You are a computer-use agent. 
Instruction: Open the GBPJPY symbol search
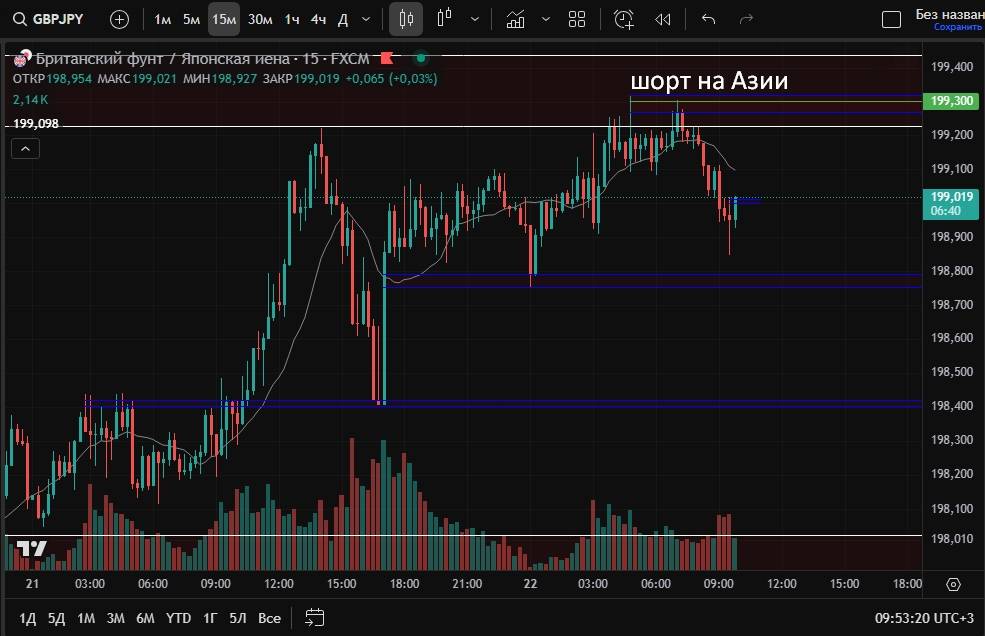(52, 19)
